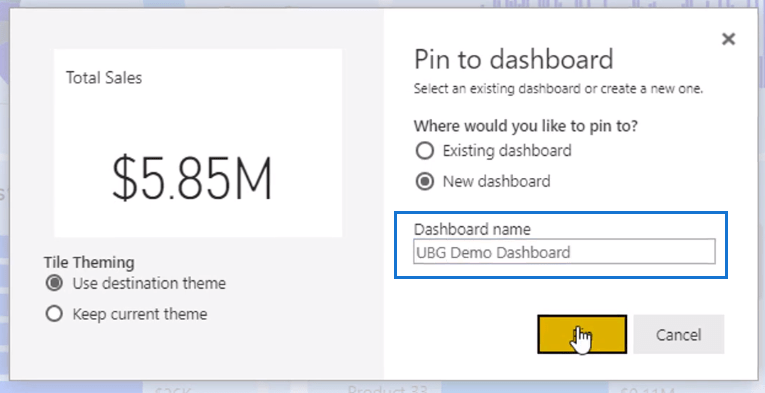Viewport: 765px width, 393px height.
Task: Select the Existing dashboard radio button
Action: click(424, 151)
